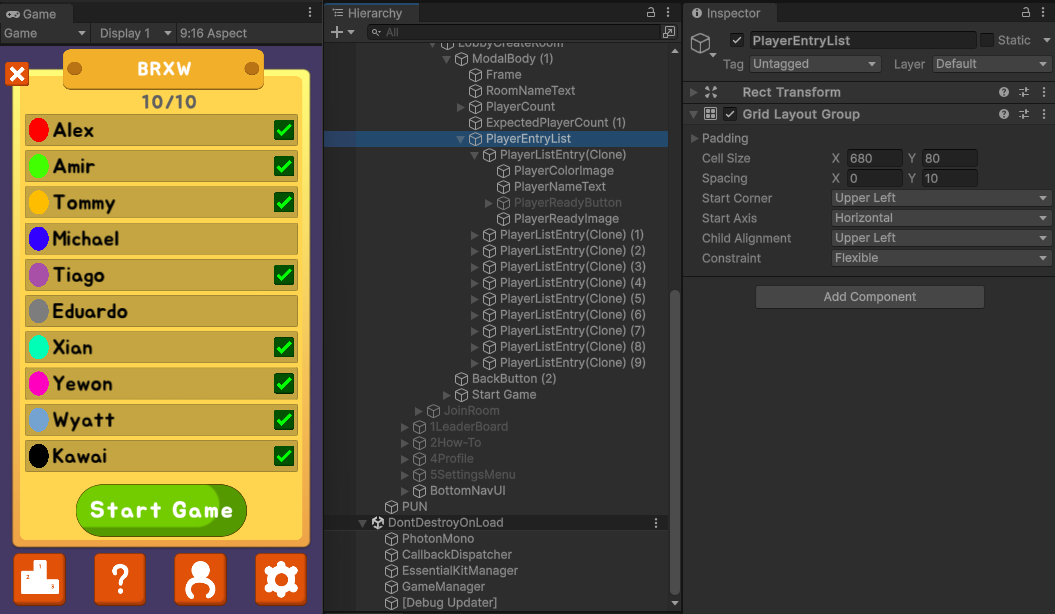
Task: Click the Hierarchy search-by-type icon
Action: coord(669,32)
